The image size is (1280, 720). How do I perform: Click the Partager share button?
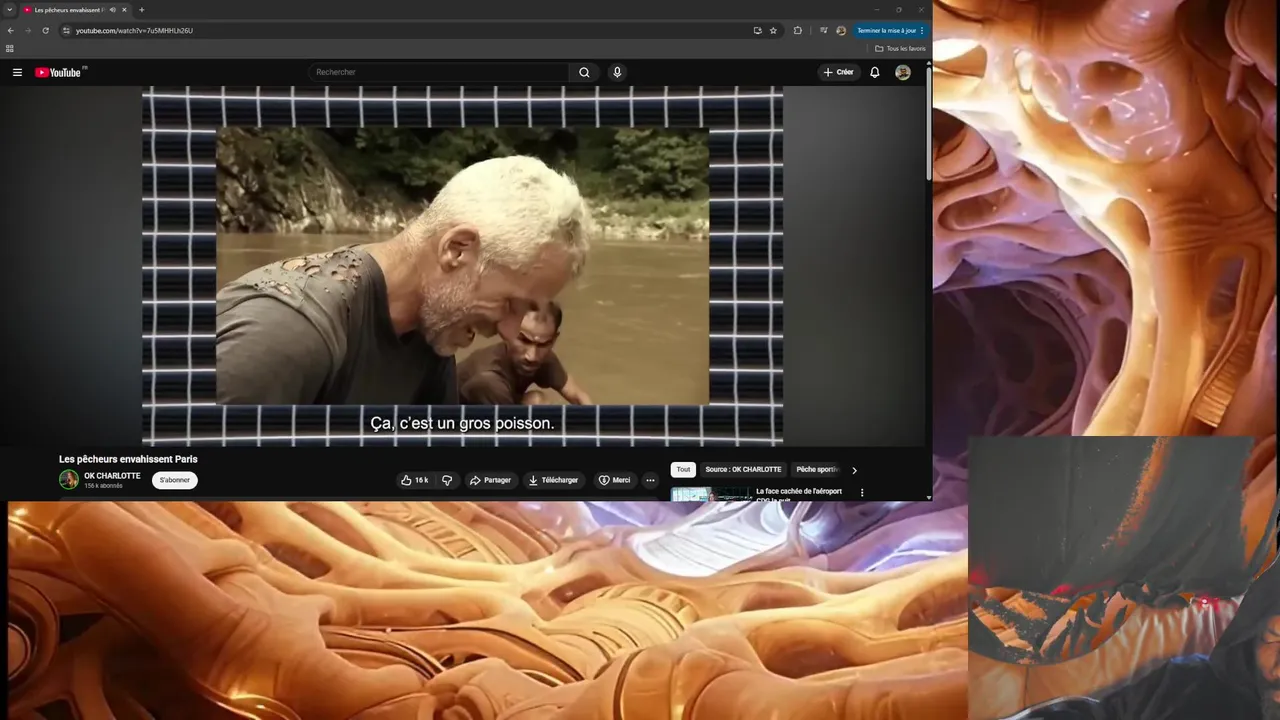point(491,480)
